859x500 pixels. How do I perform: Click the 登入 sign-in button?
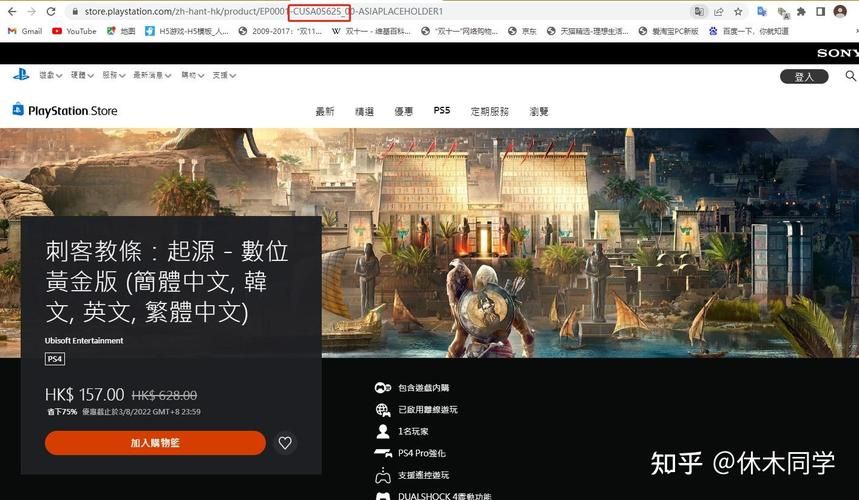point(804,77)
